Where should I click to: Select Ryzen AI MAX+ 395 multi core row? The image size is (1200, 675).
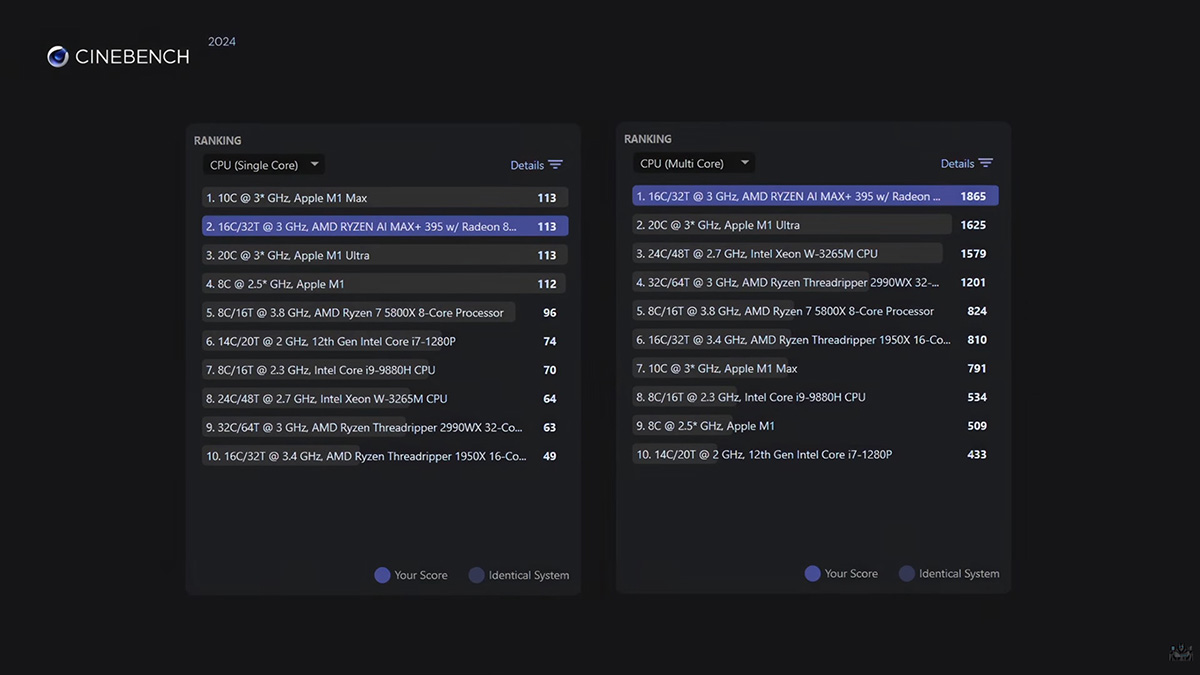pyautogui.click(x=815, y=196)
